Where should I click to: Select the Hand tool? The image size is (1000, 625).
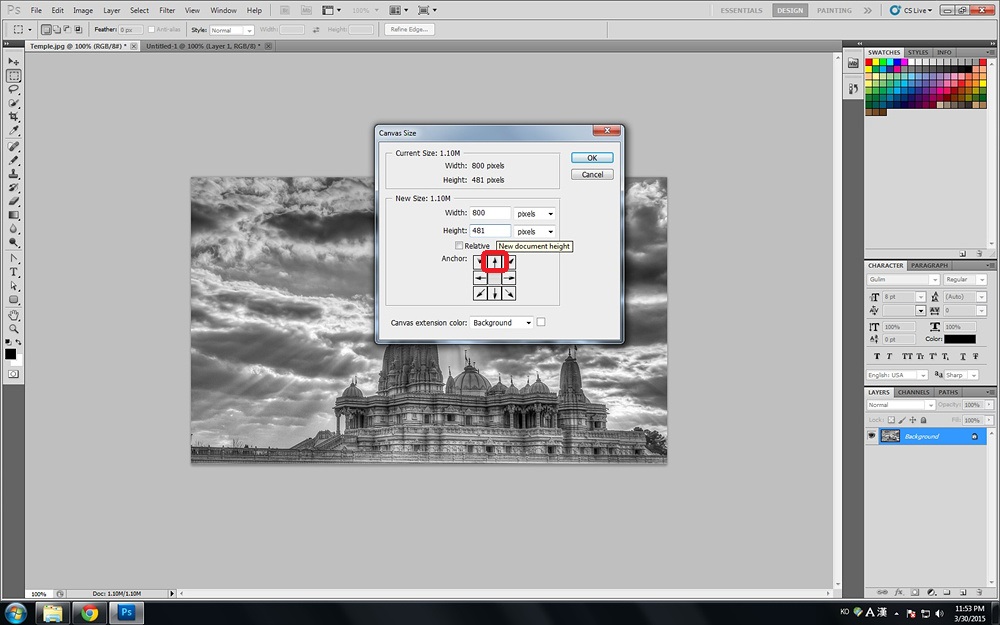(14, 314)
